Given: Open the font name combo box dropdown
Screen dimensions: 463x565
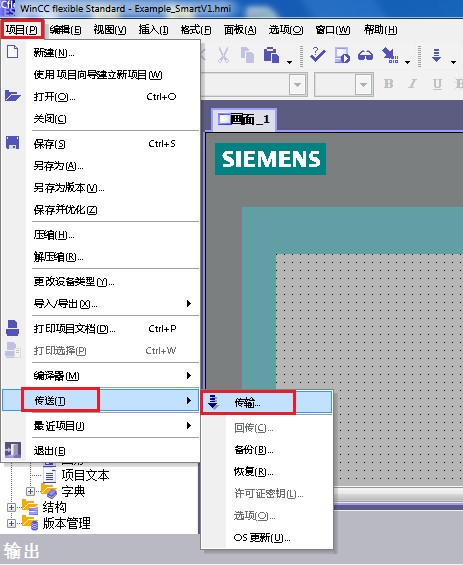Looking at the screenshot, I should pyautogui.click(x=298, y=85).
